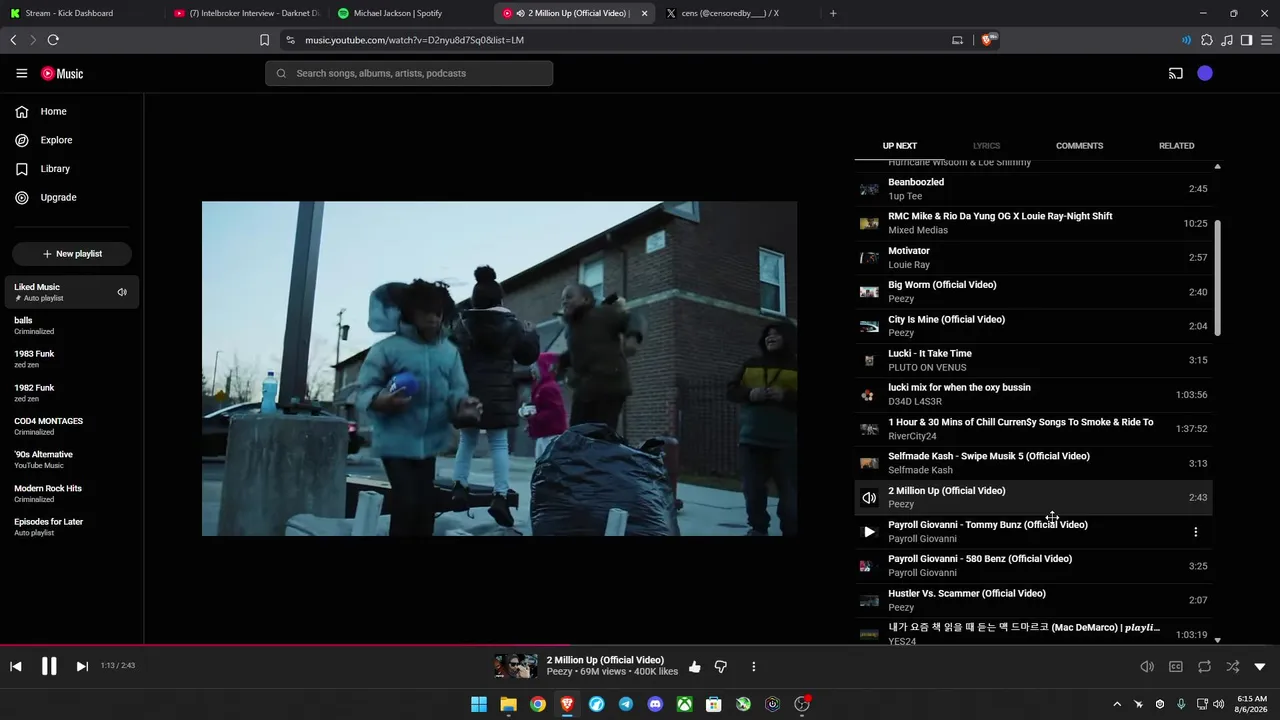Click the browser address bar URL
The image size is (1280, 720).
414,40
